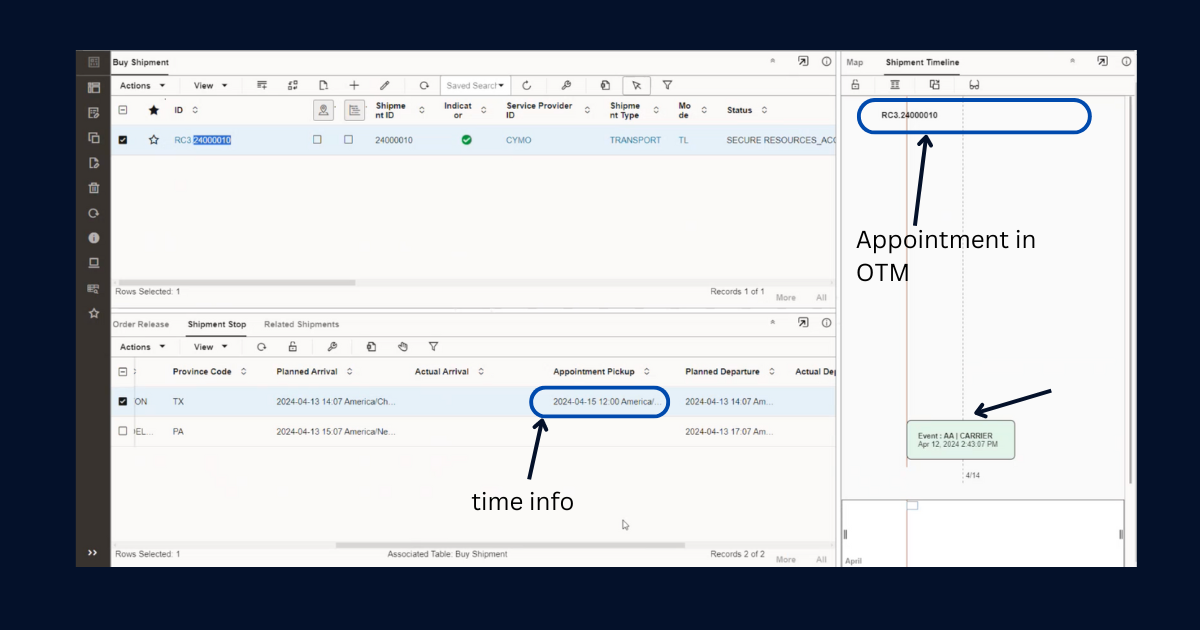Toggle the select-all checkbox in the shipment header
This screenshot has height=630, width=1200.
pyautogui.click(x=123, y=110)
